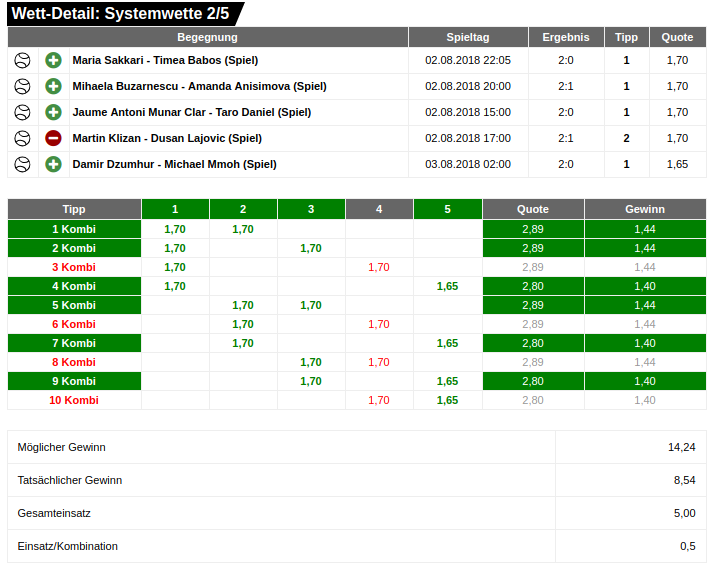
Task: Click the green plus icon for Munar Clar match
Action: click(x=54, y=112)
